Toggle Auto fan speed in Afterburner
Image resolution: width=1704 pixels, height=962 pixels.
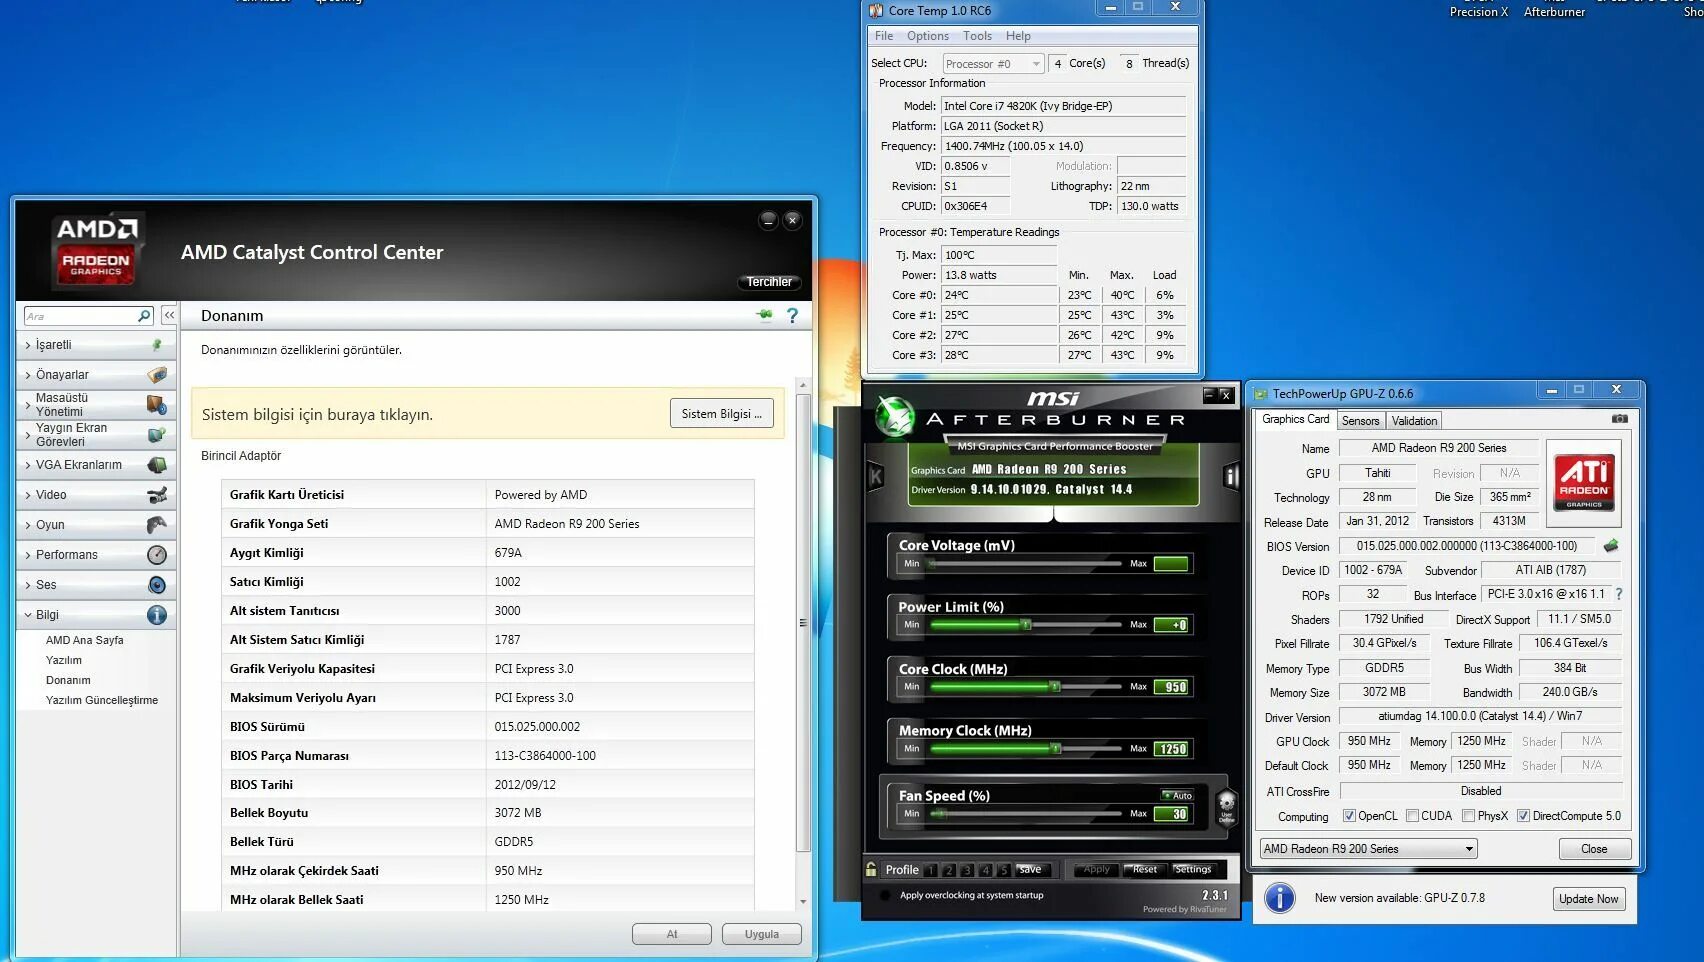tap(1177, 796)
